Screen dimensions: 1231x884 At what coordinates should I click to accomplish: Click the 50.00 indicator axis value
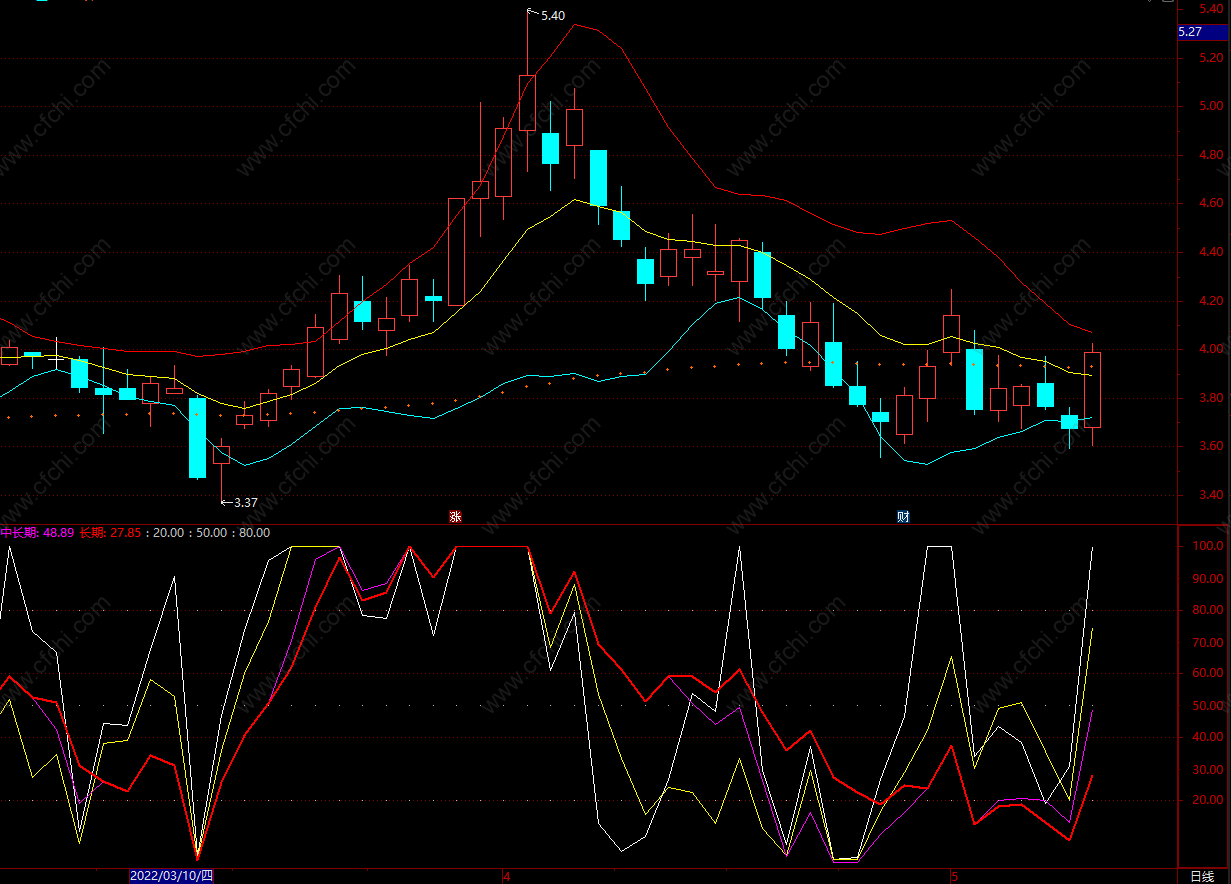click(1208, 706)
